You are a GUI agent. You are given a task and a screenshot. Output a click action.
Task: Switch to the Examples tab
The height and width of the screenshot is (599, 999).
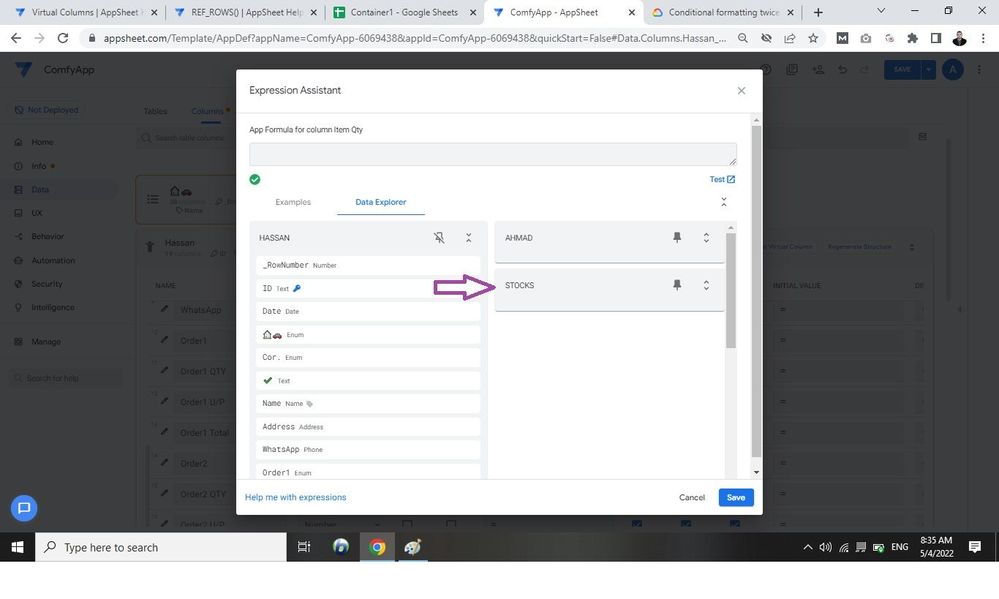pyautogui.click(x=293, y=202)
